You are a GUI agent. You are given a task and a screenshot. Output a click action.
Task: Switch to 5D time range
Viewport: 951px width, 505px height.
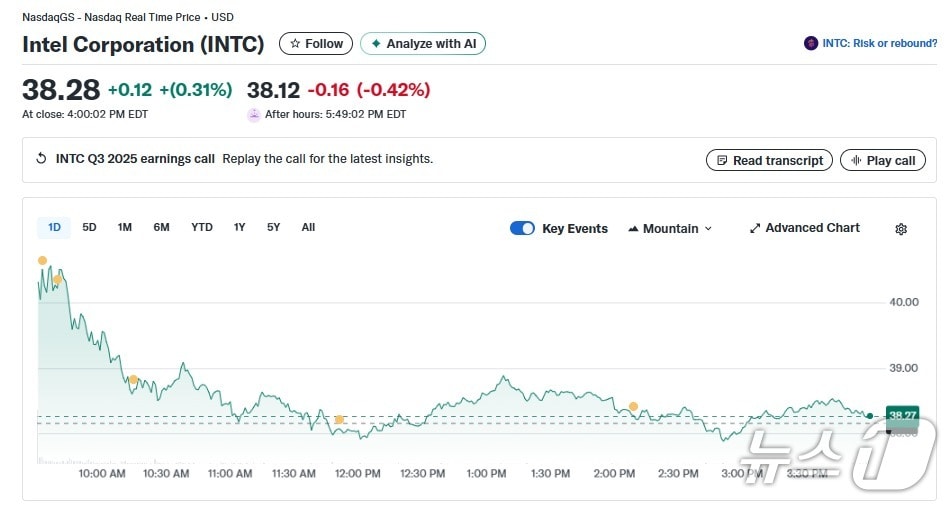pos(89,227)
